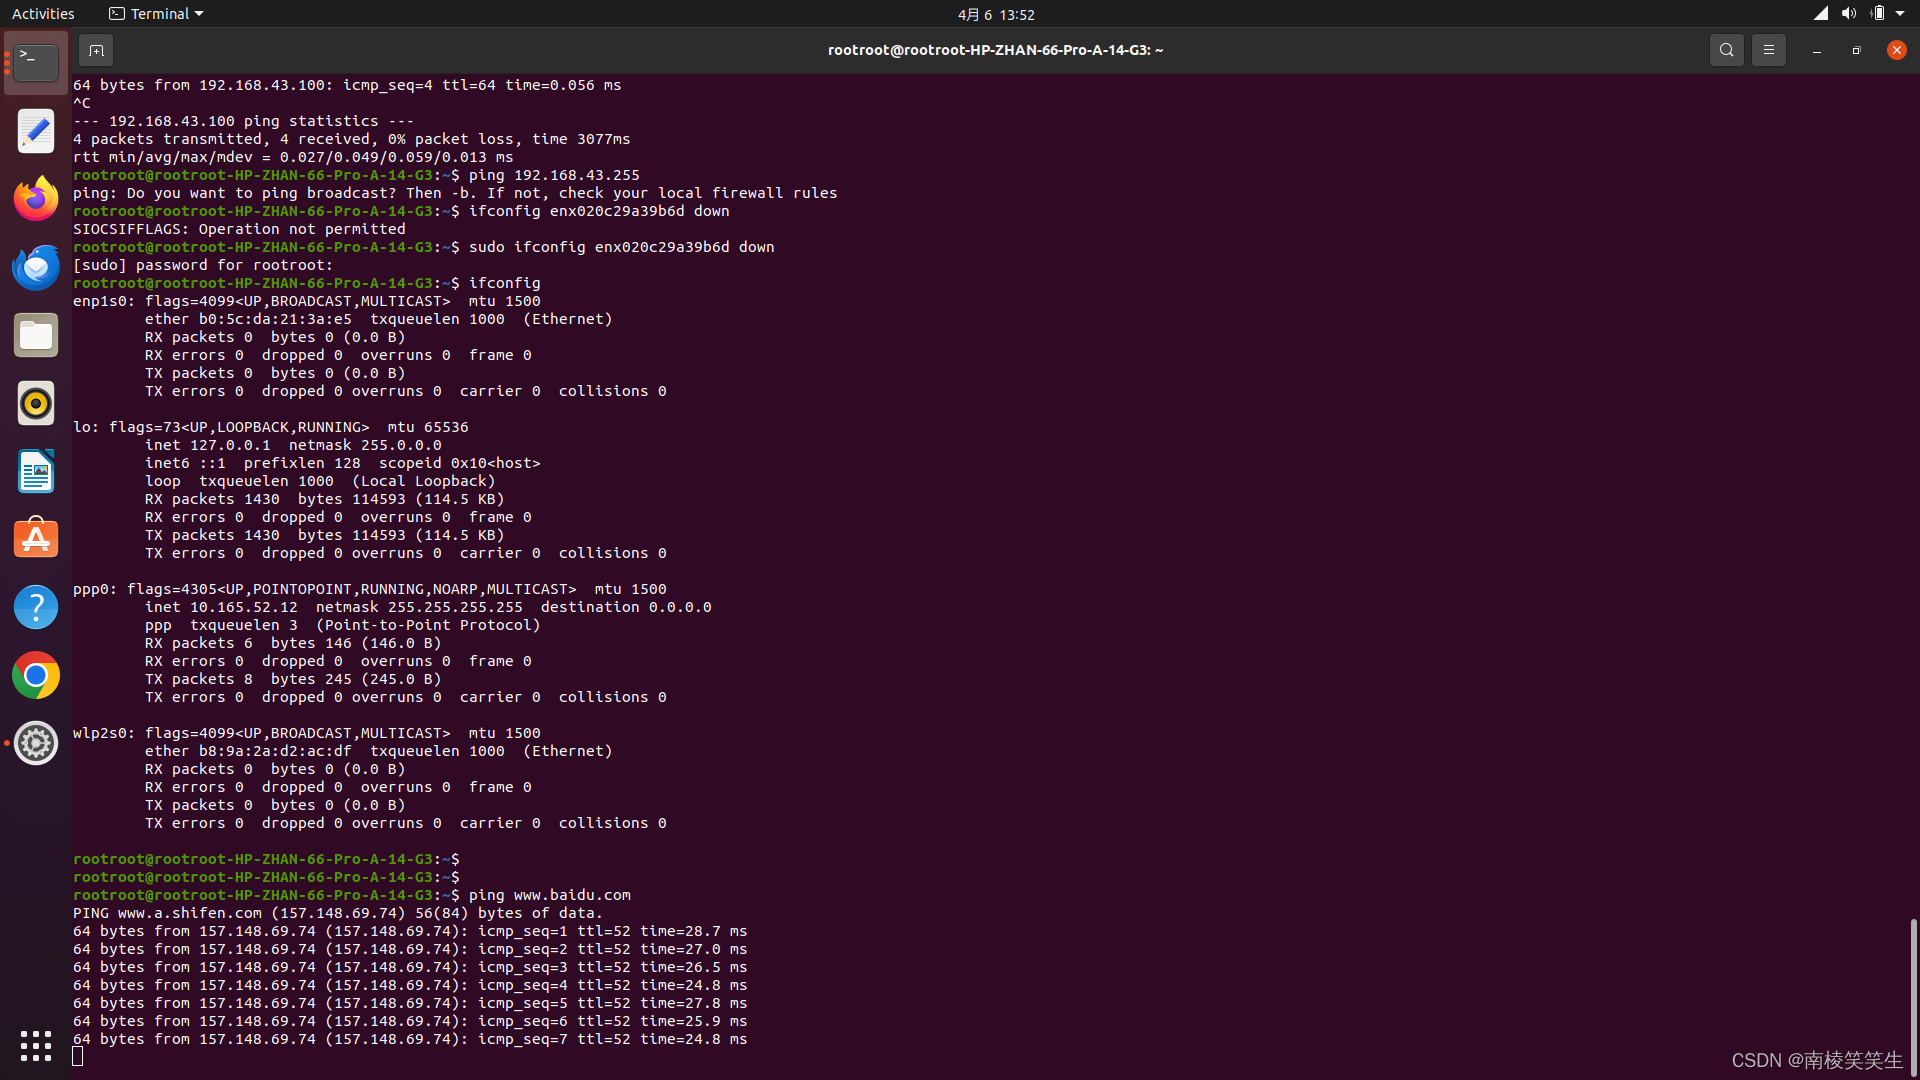Launch Firefox from the dock
The width and height of the screenshot is (1920, 1080).
pyautogui.click(x=36, y=199)
